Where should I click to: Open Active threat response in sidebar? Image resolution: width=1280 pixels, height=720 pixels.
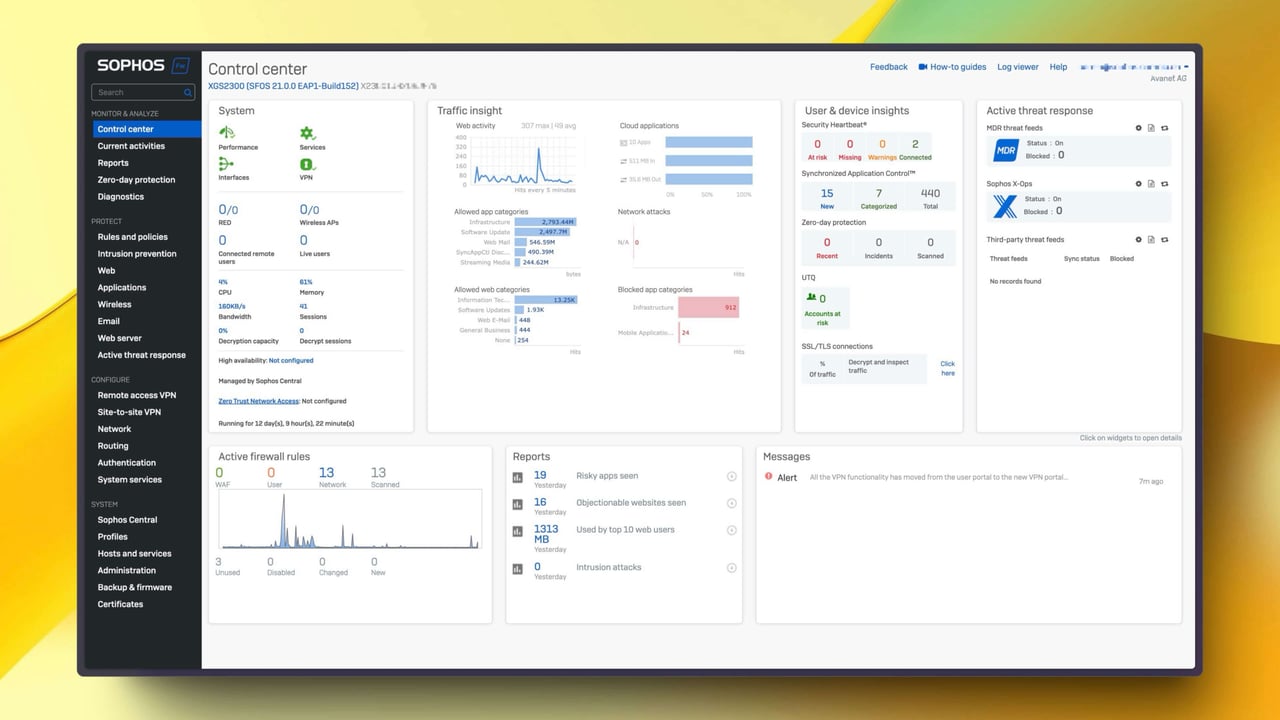pyautogui.click(x=141, y=355)
